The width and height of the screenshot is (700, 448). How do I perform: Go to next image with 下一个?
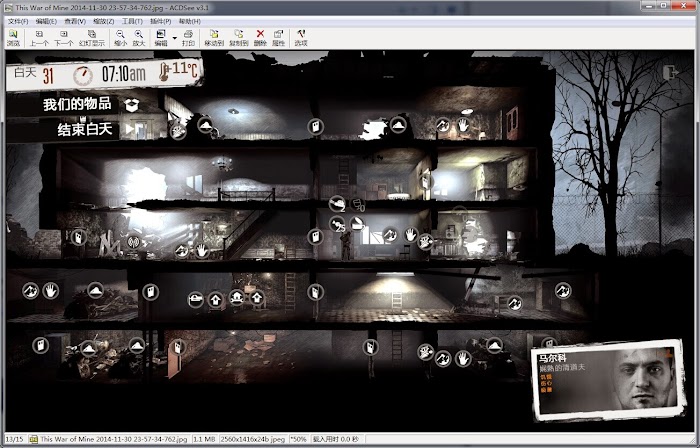click(x=64, y=38)
